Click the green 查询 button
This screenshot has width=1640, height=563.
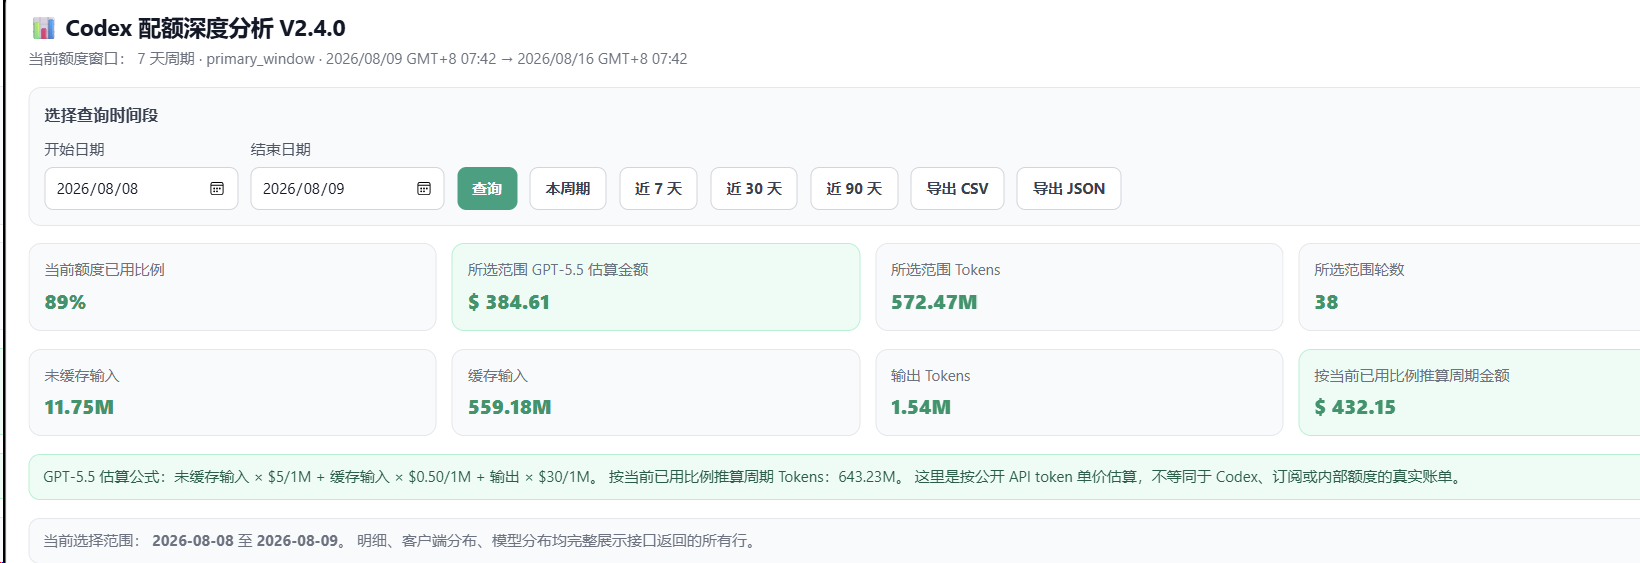pos(487,188)
